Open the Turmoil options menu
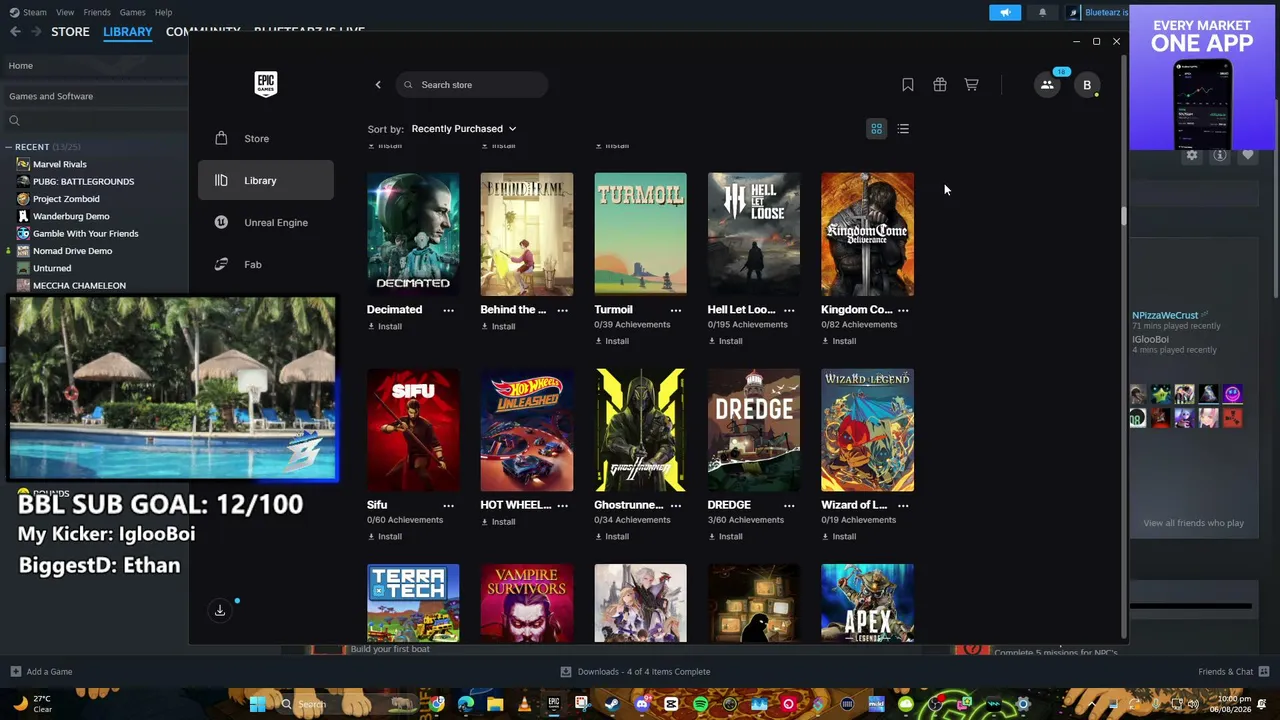The width and height of the screenshot is (1280, 720). click(x=676, y=310)
